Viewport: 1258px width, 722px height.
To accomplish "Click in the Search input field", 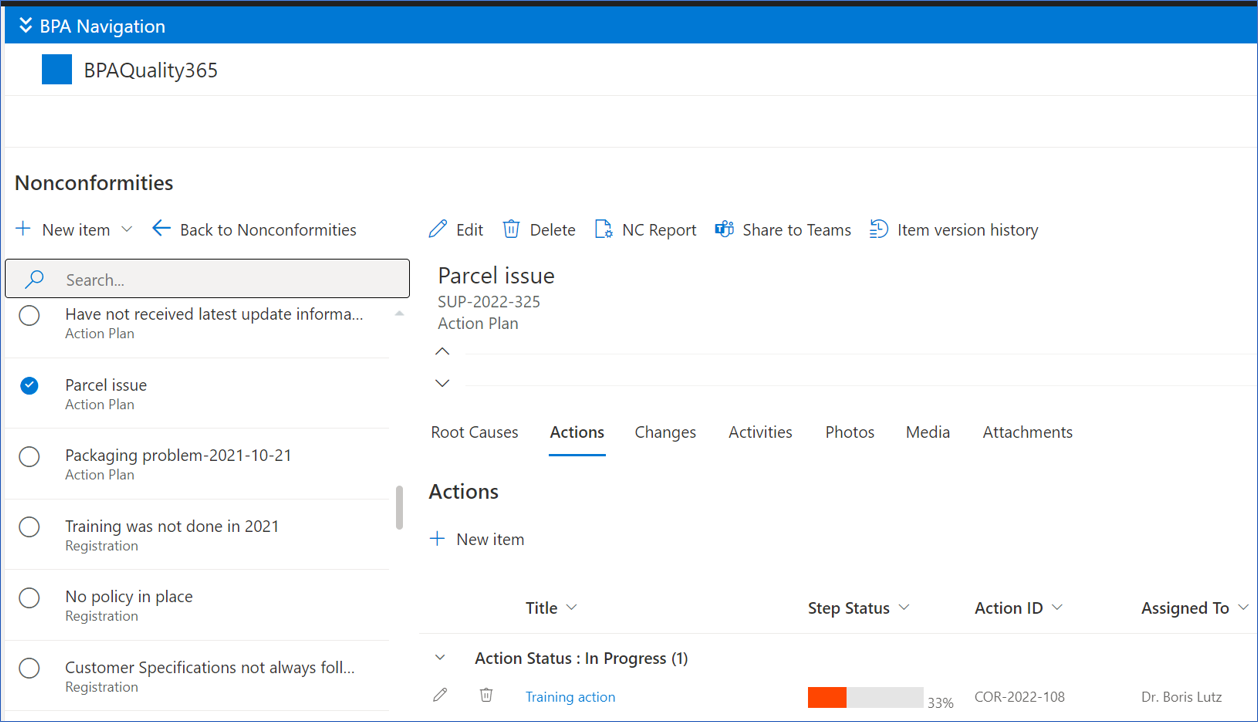I will pos(207,279).
